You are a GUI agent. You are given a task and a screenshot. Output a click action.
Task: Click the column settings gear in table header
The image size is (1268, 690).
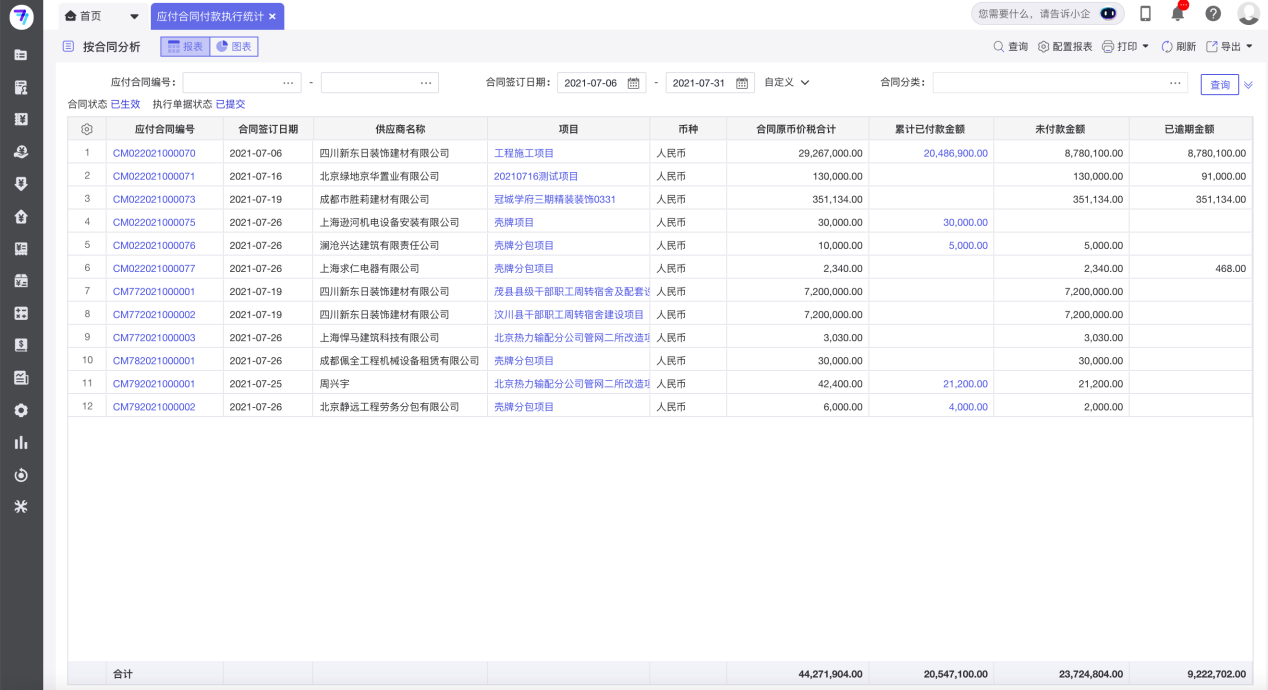(86, 128)
